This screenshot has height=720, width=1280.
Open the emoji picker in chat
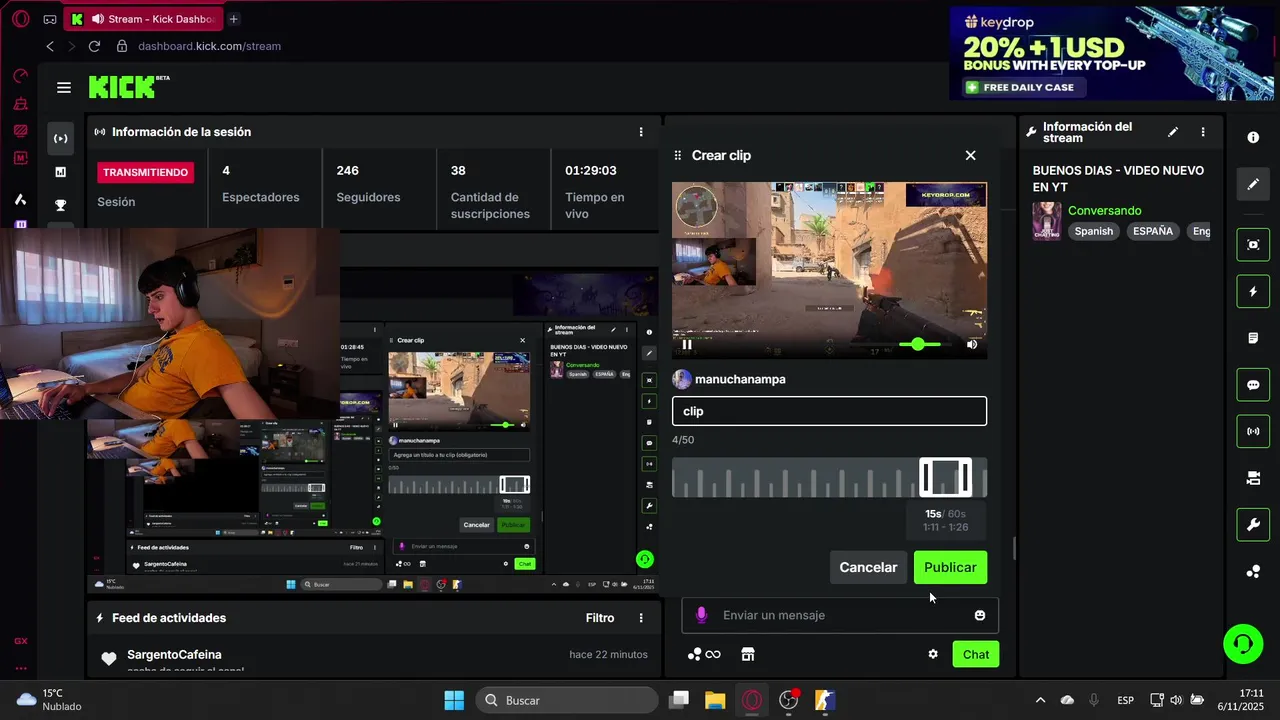coord(980,615)
